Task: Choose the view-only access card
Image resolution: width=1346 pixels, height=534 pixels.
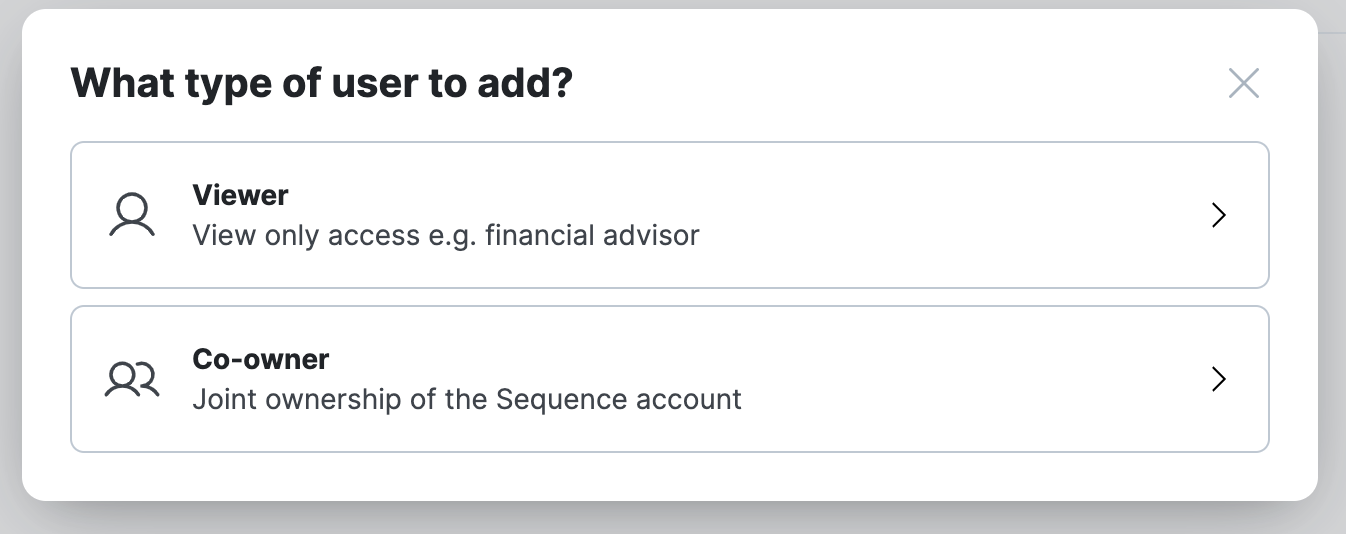Action: 670,215
